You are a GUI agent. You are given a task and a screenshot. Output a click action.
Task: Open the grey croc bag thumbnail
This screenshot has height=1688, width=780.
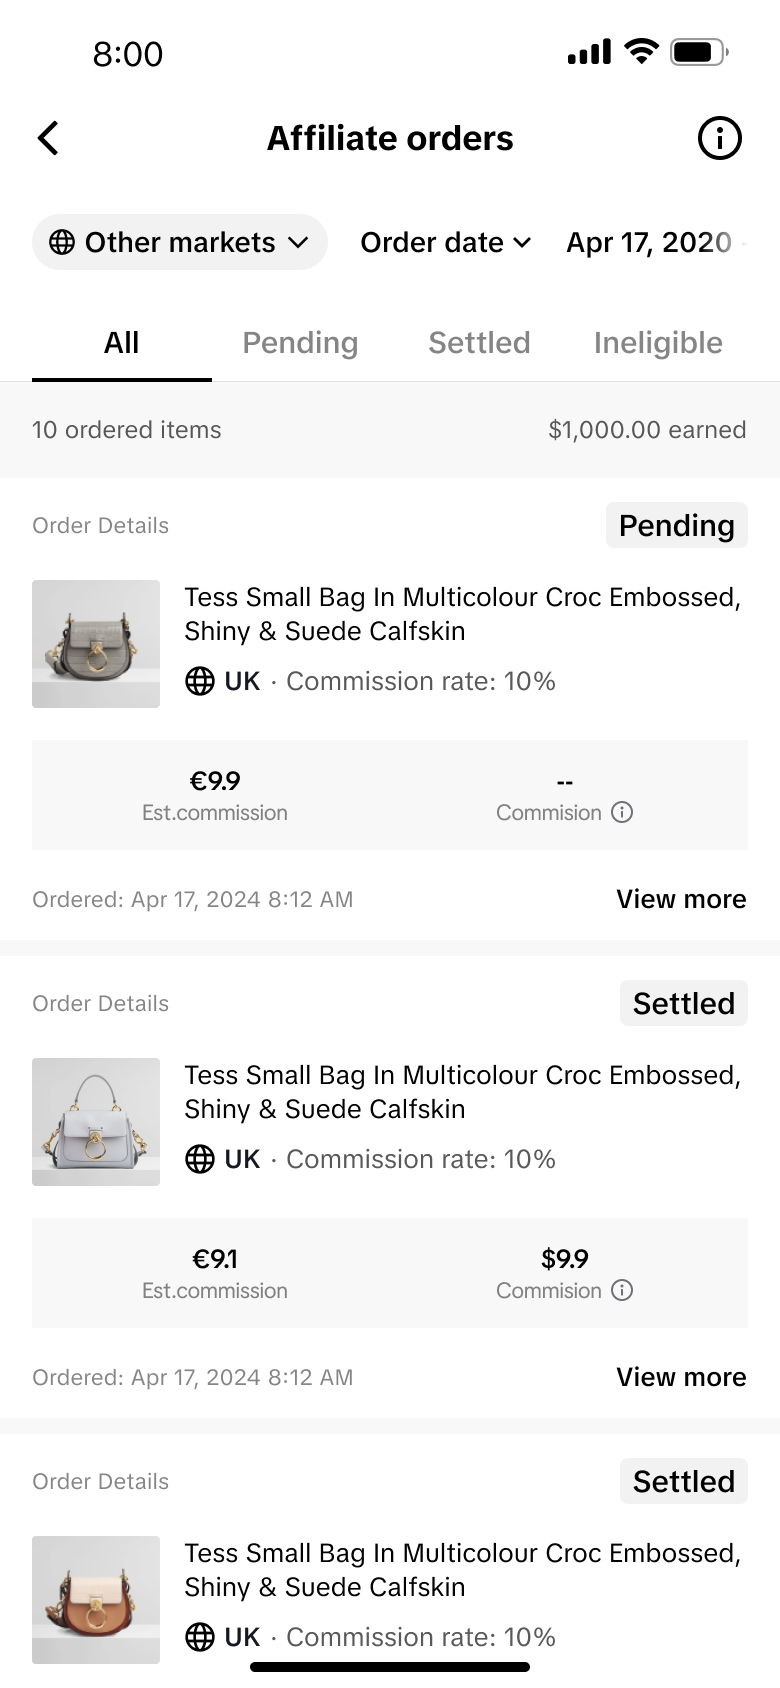pos(96,644)
